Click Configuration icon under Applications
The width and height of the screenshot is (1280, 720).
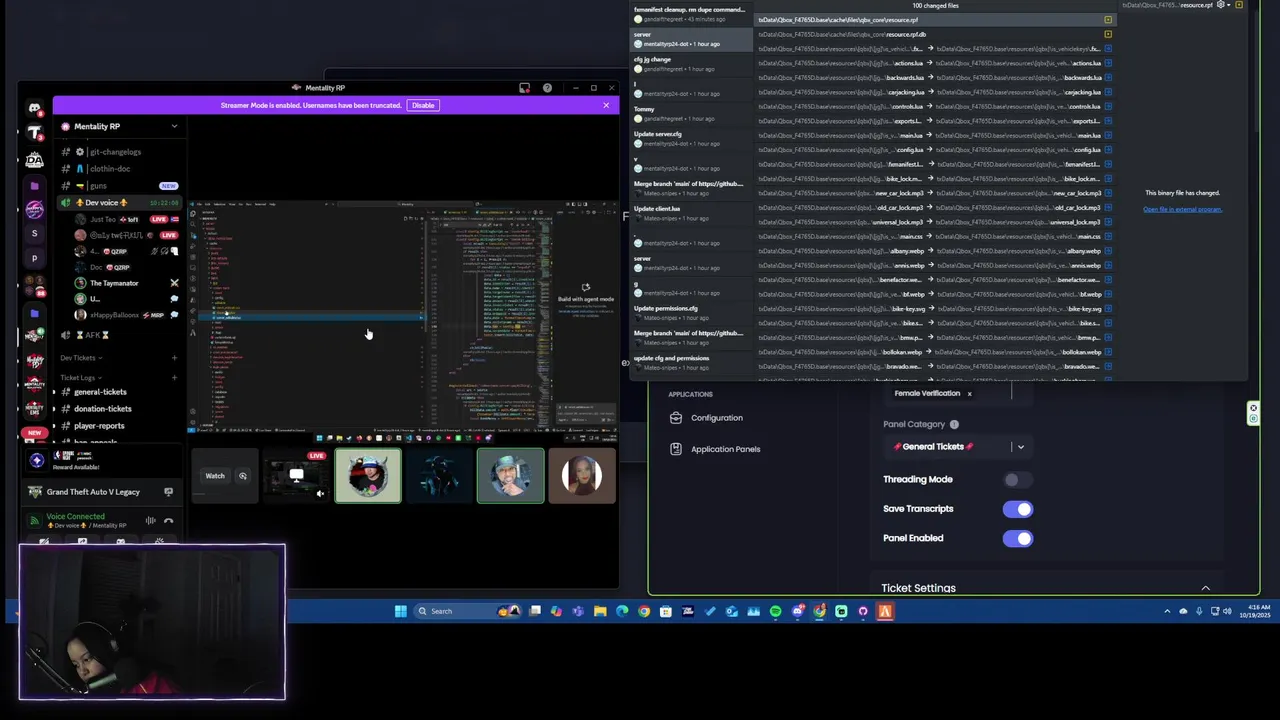pyautogui.click(x=676, y=418)
